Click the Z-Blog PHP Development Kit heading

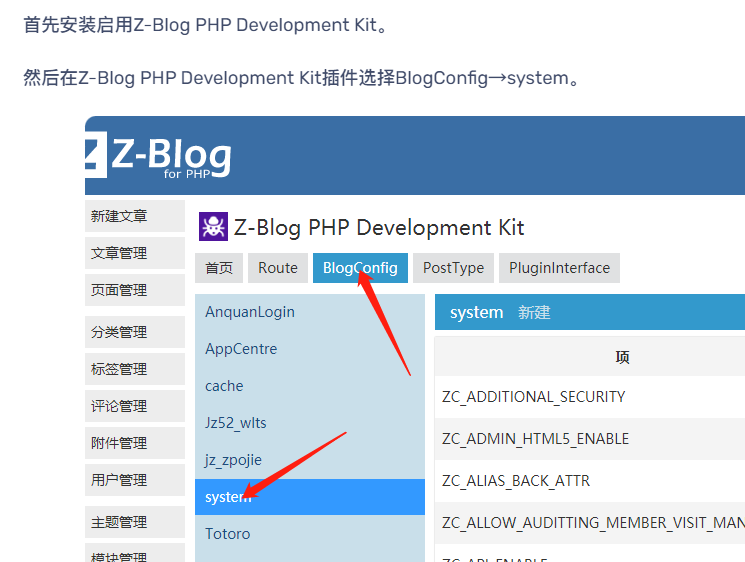click(379, 228)
